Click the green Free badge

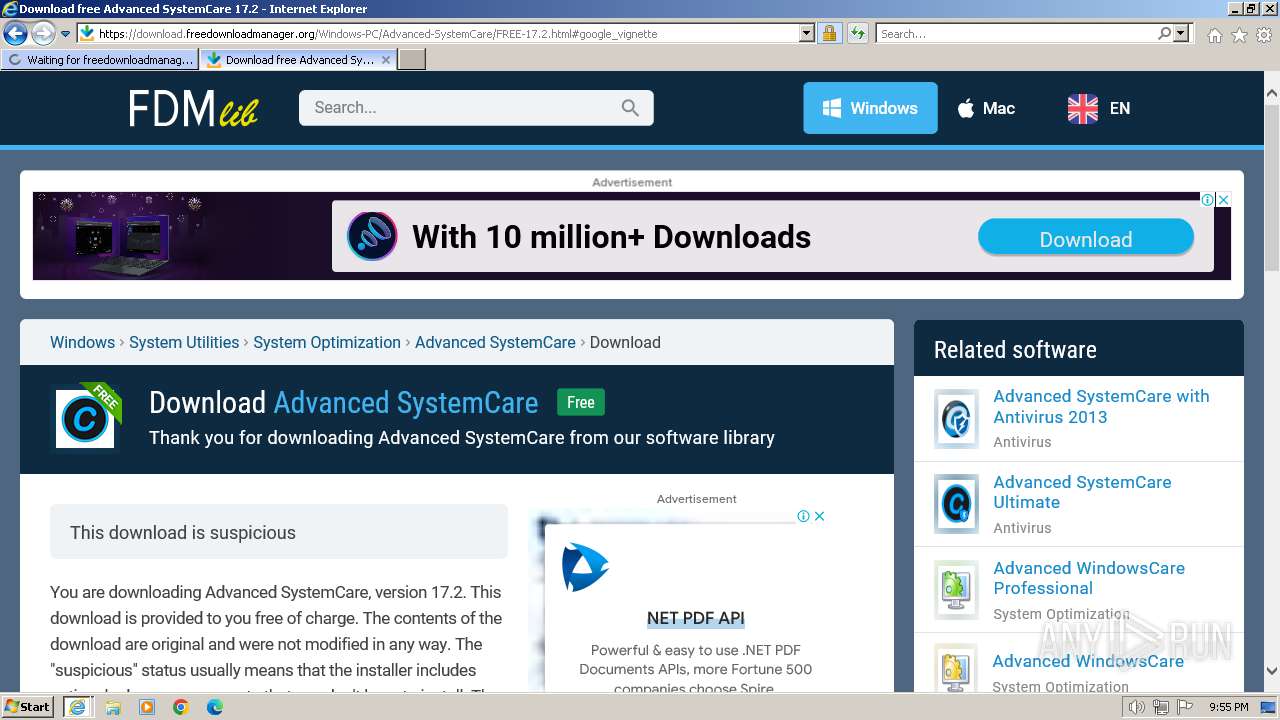[581, 403]
